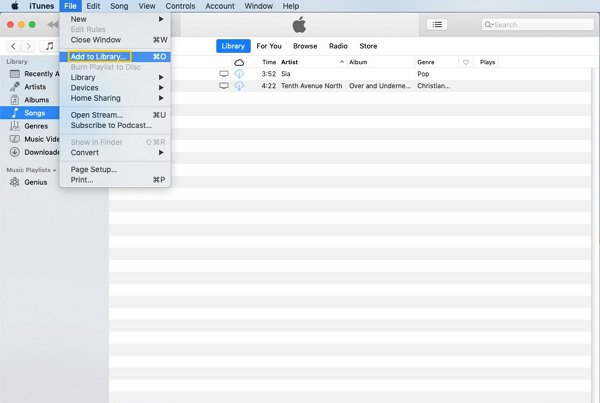This screenshot has height=403, width=600.
Task: Expand the New submenu
Action: [x=115, y=19]
